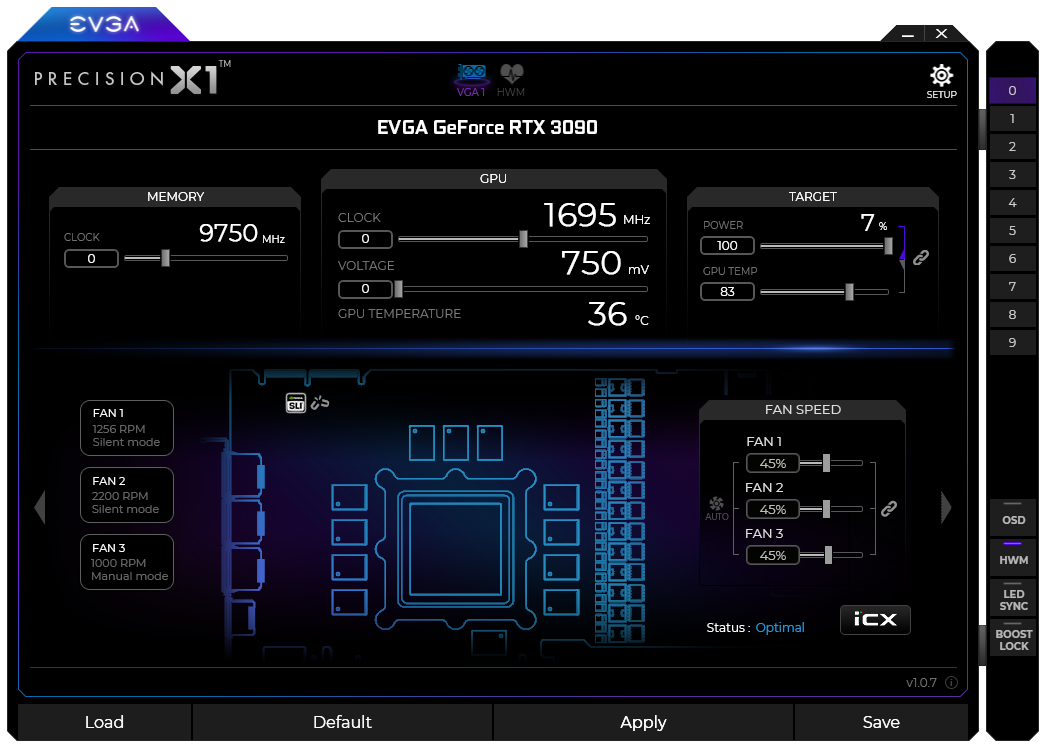Click the memory clock slider
1045x747 pixels.
click(206, 258)
